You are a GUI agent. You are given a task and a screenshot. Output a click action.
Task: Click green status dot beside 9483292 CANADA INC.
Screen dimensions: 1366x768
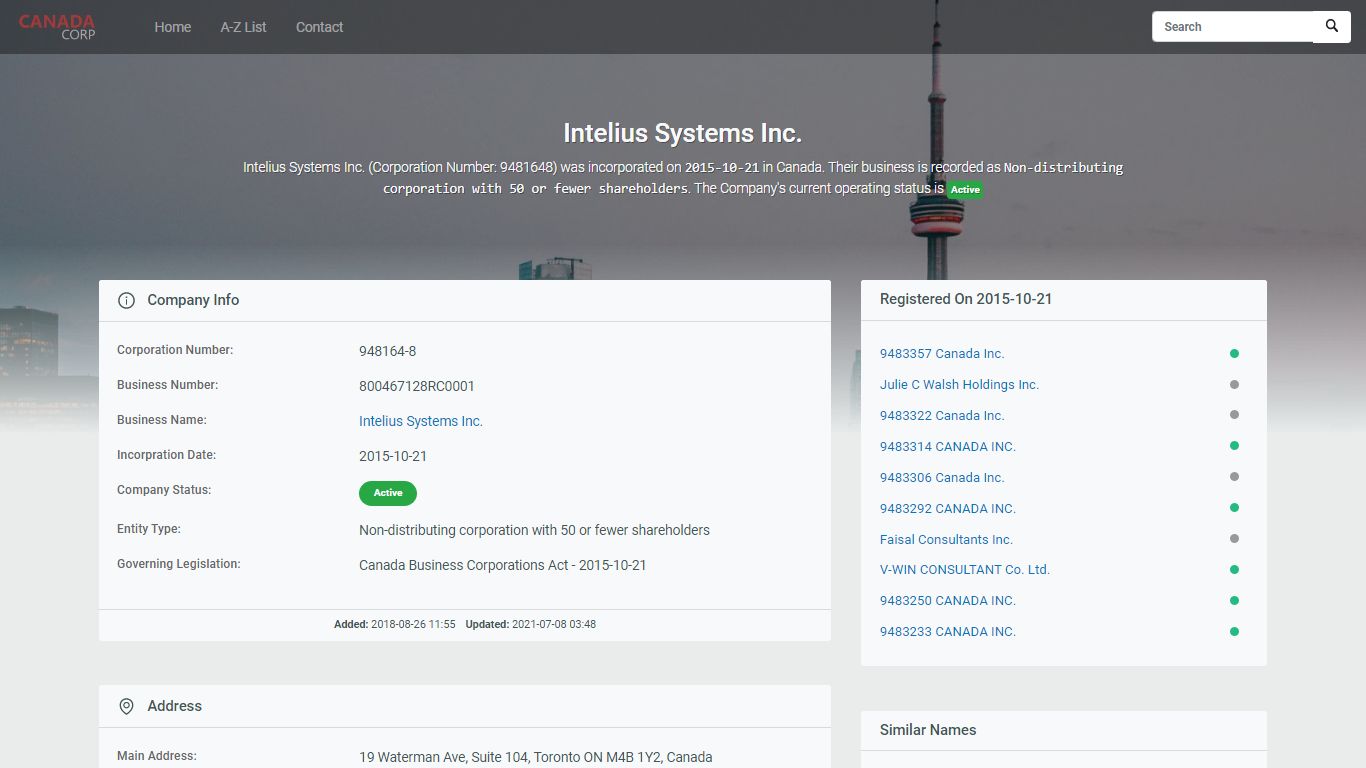tap(1234, 508)
